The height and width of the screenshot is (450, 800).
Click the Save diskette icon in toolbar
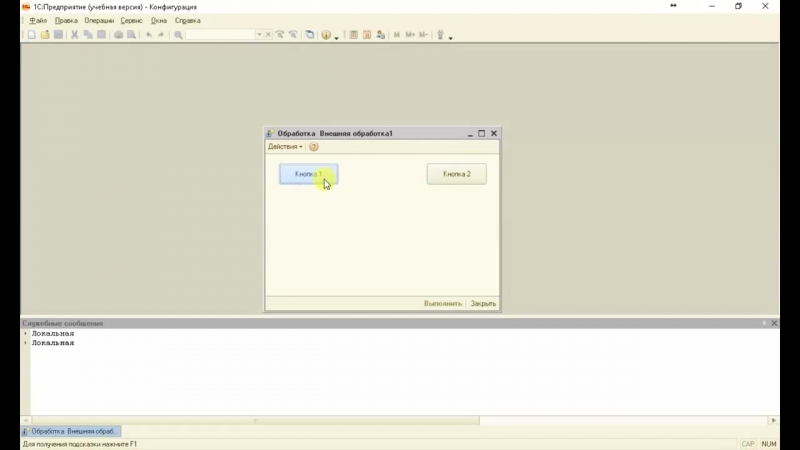(58, 35)
